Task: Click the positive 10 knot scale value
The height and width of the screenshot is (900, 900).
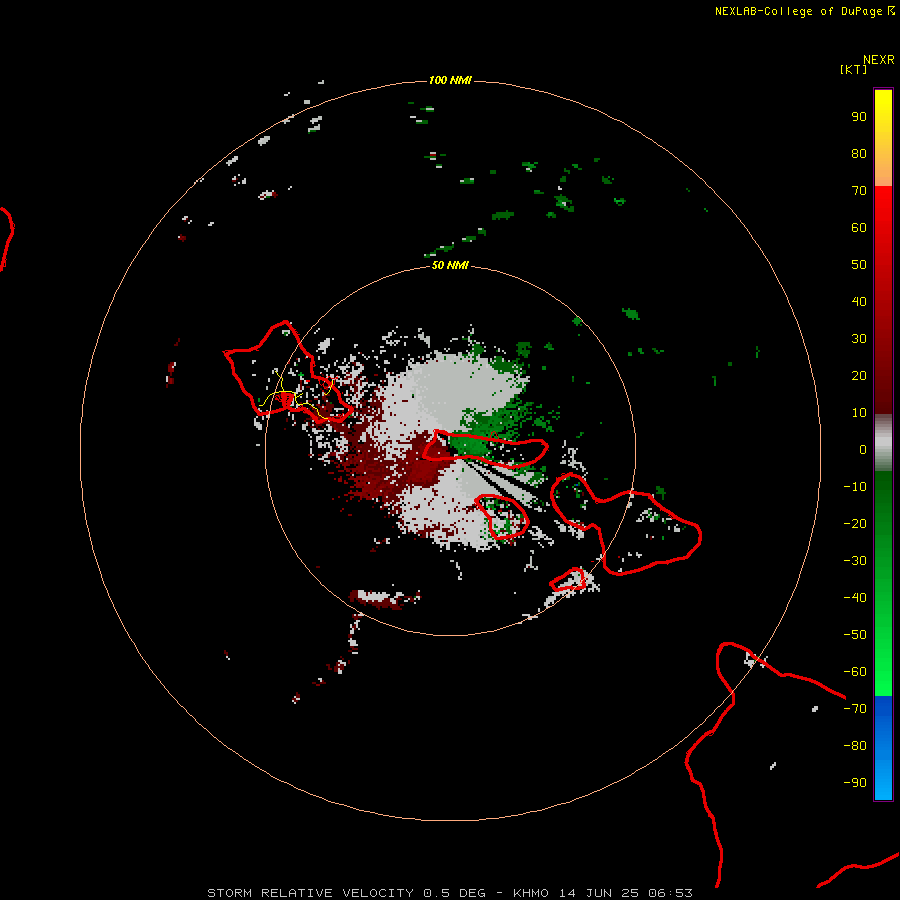Action: point(859,413)
